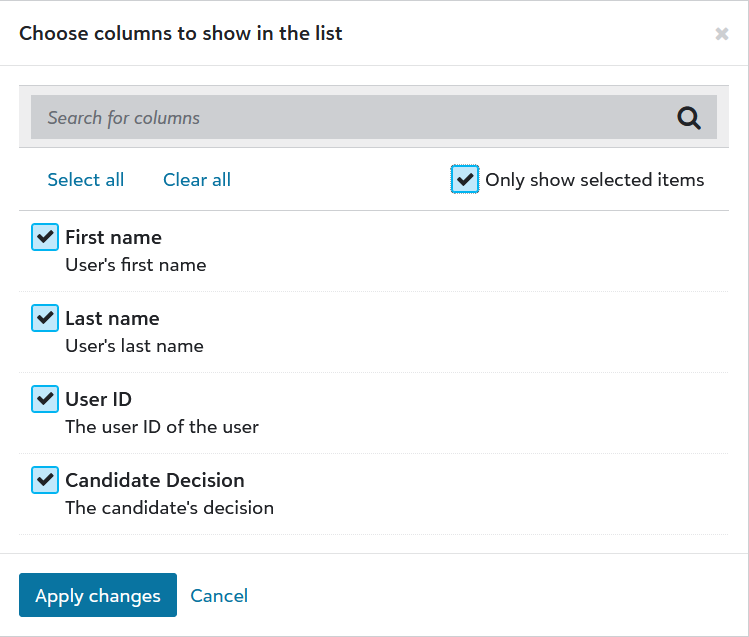This screenshot has width=749, height=637.
Task: Toggle the User ID column checkbox
Action: click(45, 399)
